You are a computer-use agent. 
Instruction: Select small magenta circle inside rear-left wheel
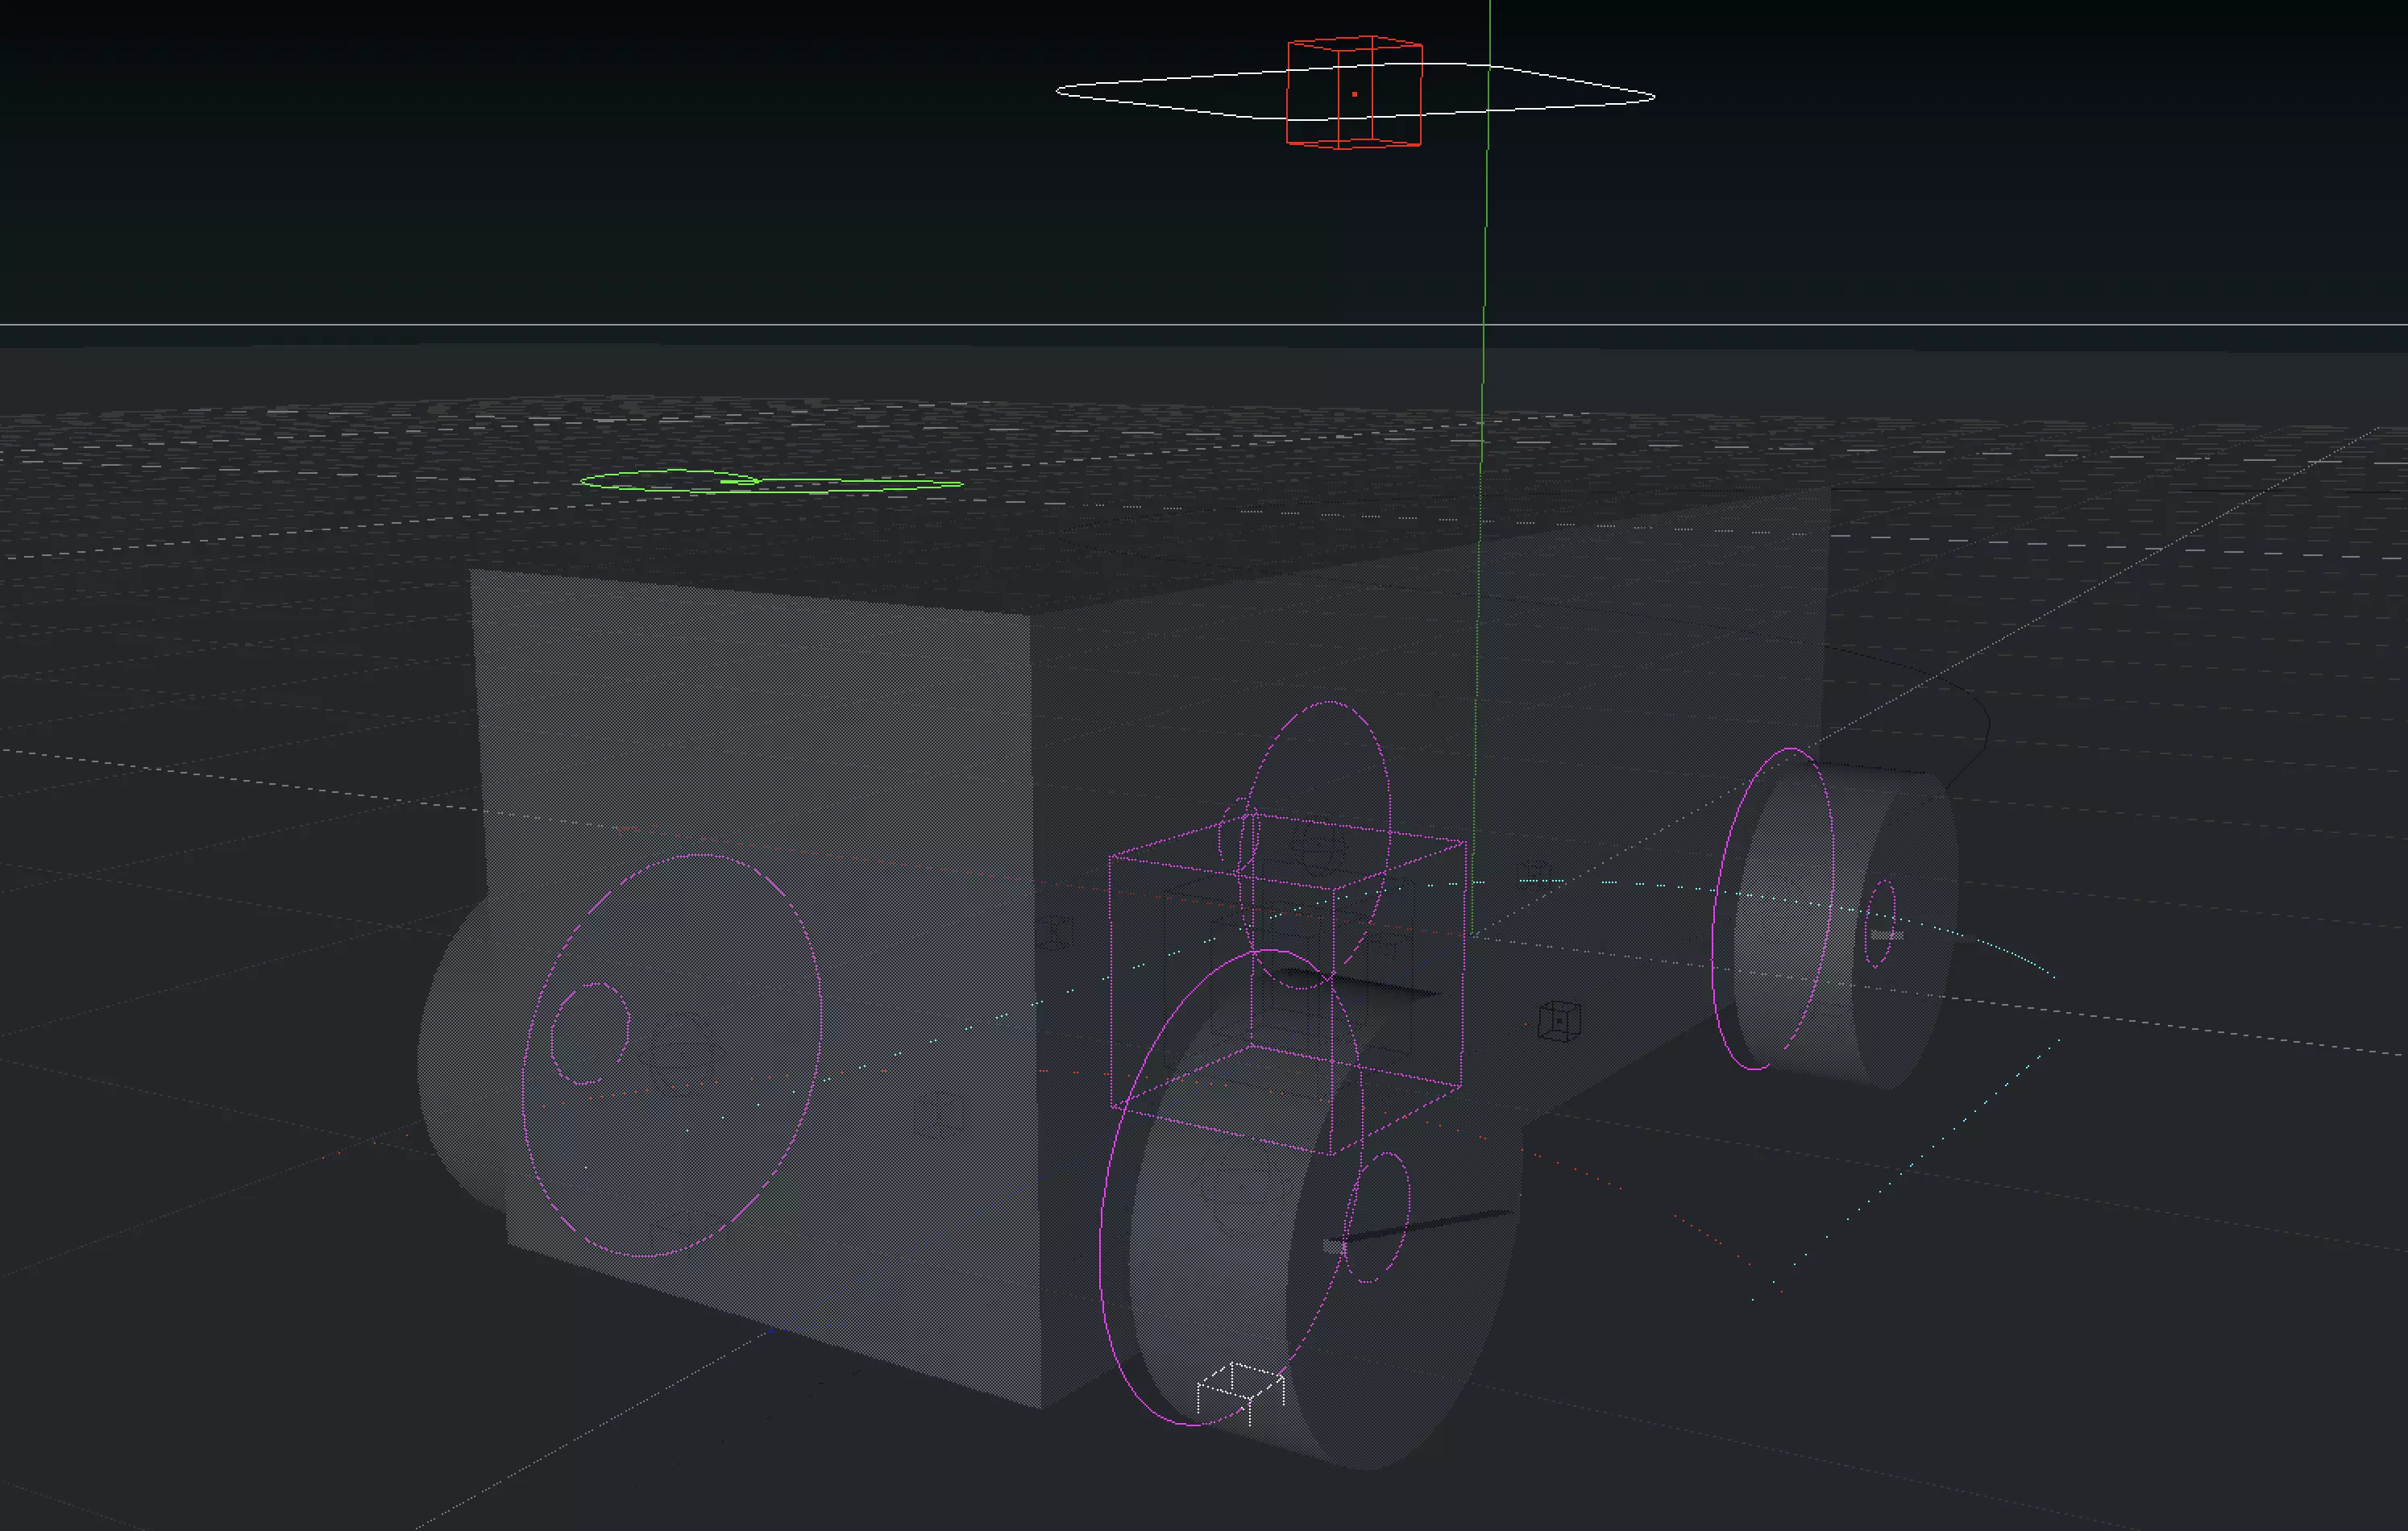tap(590, 1033)
